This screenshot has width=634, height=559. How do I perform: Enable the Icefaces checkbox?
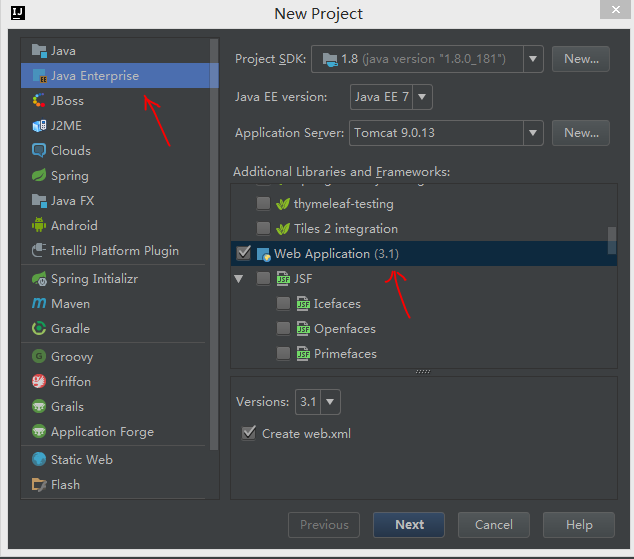[283, 304]
